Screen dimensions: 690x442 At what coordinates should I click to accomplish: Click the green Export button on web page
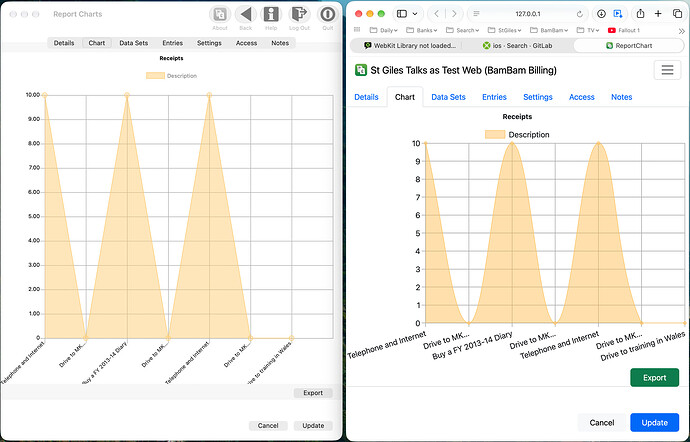(654, 378)
